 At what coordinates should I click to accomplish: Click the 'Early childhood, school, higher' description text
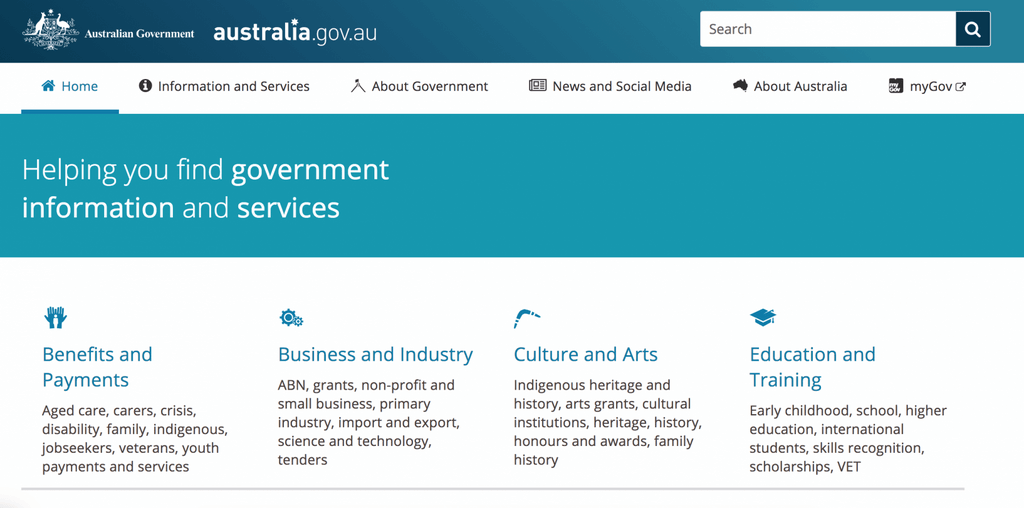pos(848,439)
